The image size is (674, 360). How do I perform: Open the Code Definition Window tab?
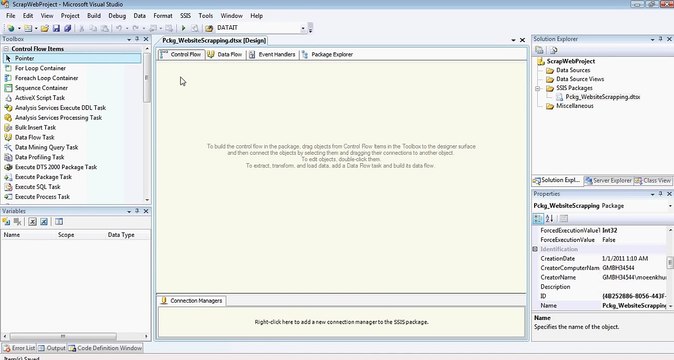[x=105, y=348]
